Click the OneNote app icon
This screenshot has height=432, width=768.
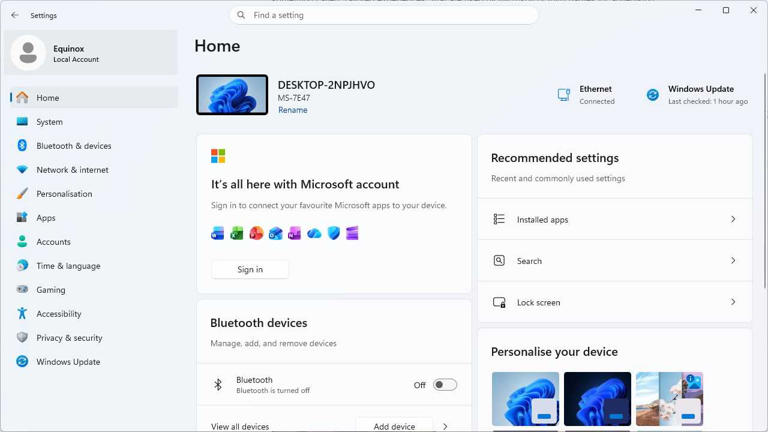pos(294,234)
